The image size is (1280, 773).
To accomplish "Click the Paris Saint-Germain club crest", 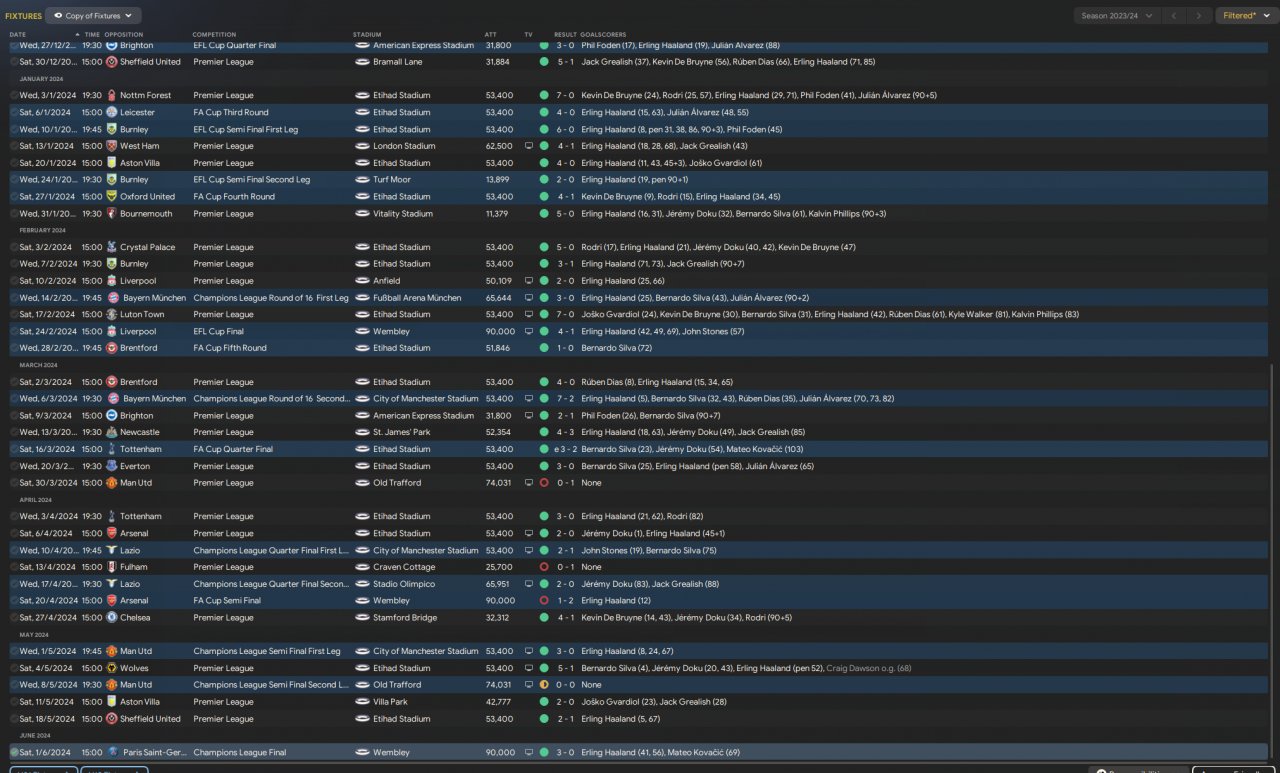I will coord(112,752).
